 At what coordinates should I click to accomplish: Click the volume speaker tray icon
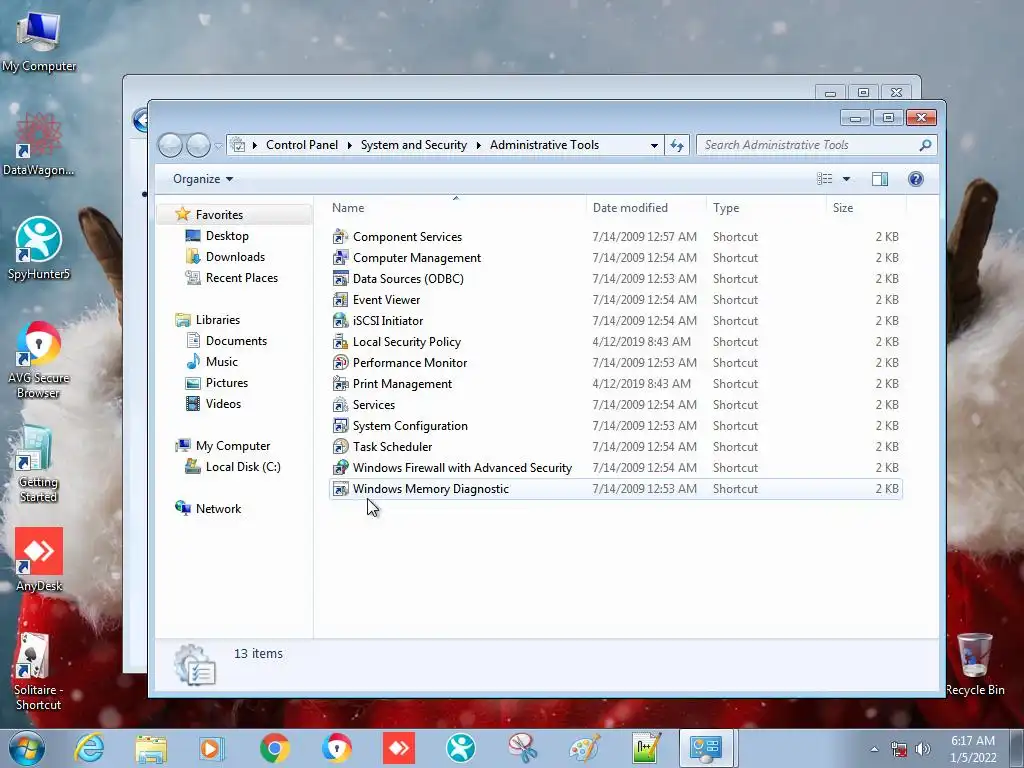click(x=923, y=749)
